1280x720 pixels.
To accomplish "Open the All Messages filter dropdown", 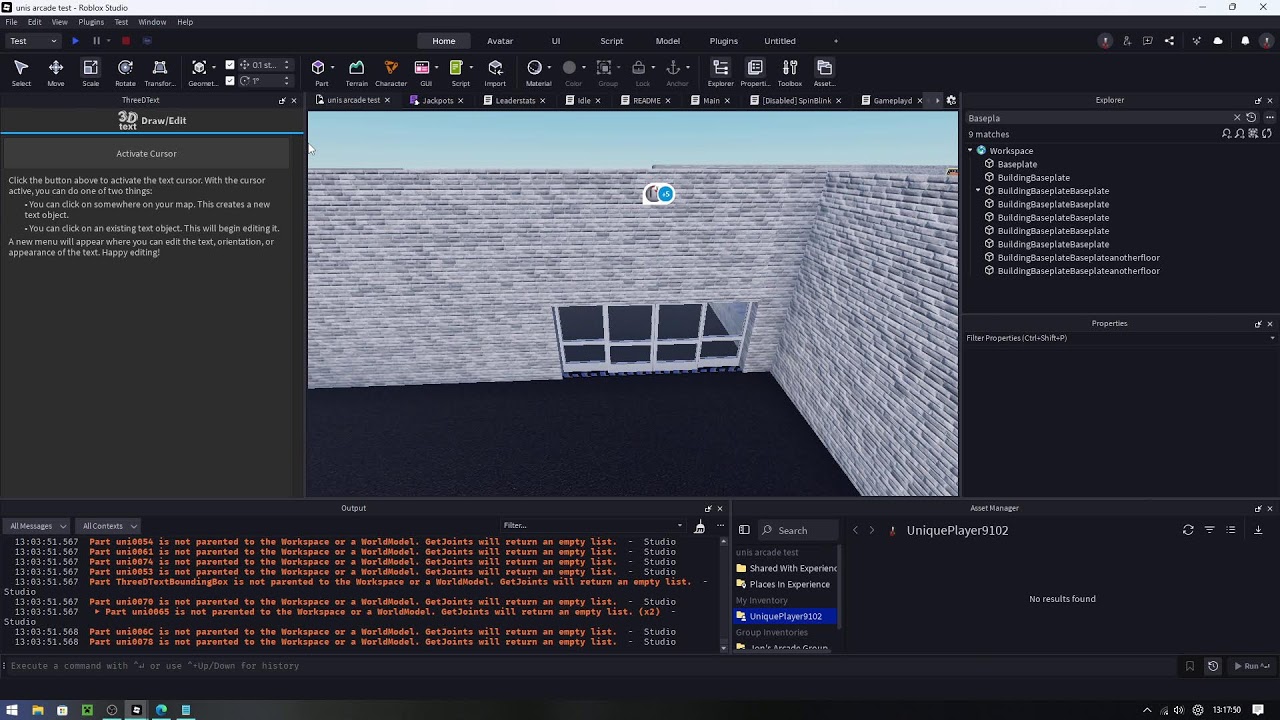I will (38, 526).
